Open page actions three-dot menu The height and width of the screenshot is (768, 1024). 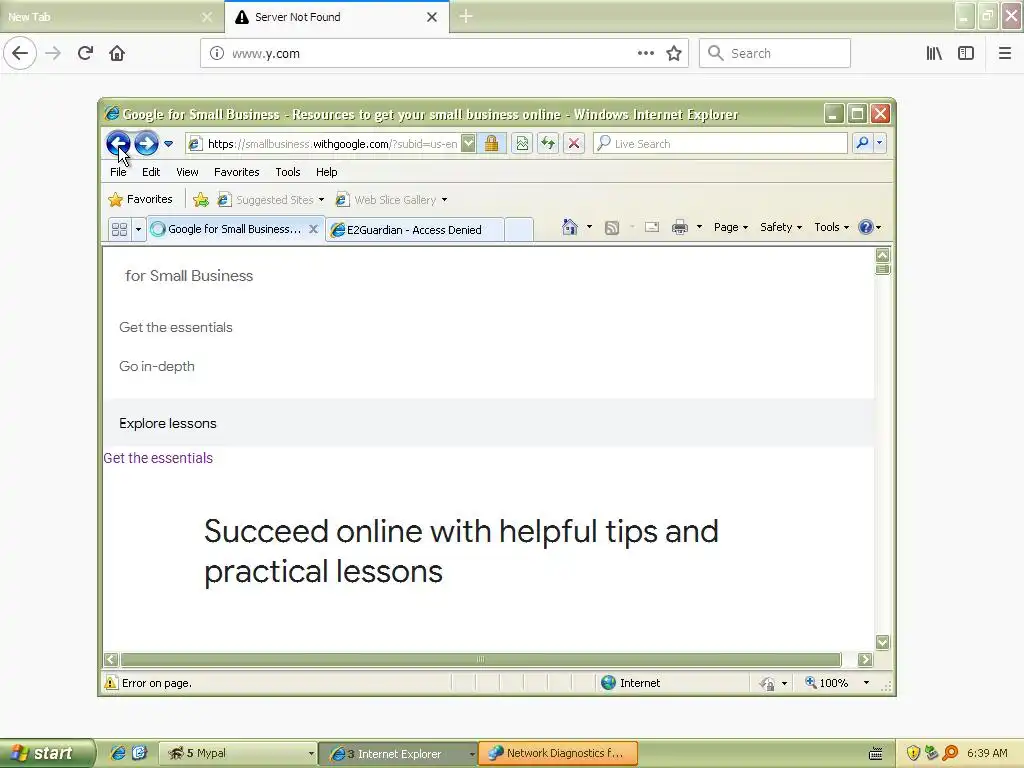coord(645,53)
